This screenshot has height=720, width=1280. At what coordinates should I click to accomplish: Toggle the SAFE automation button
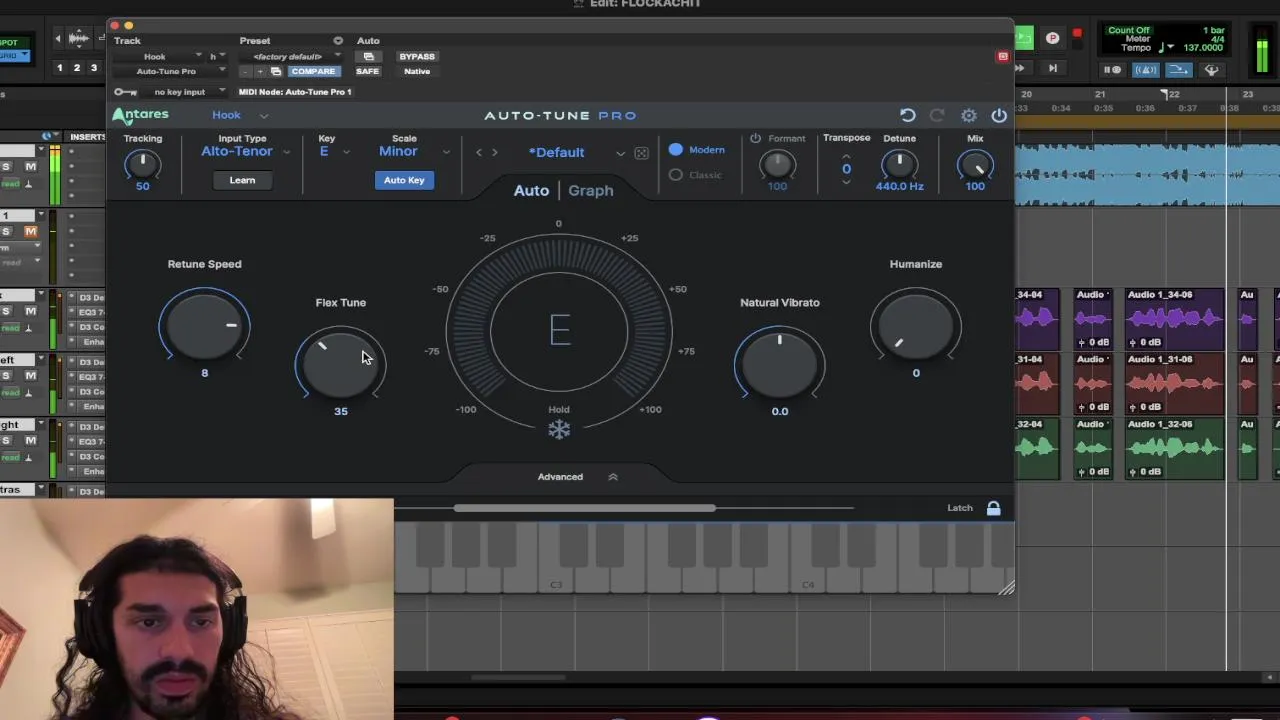point(367,71)
